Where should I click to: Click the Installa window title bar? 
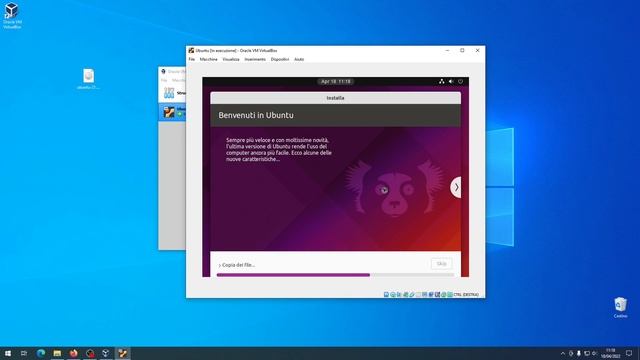tap(336, 98)
